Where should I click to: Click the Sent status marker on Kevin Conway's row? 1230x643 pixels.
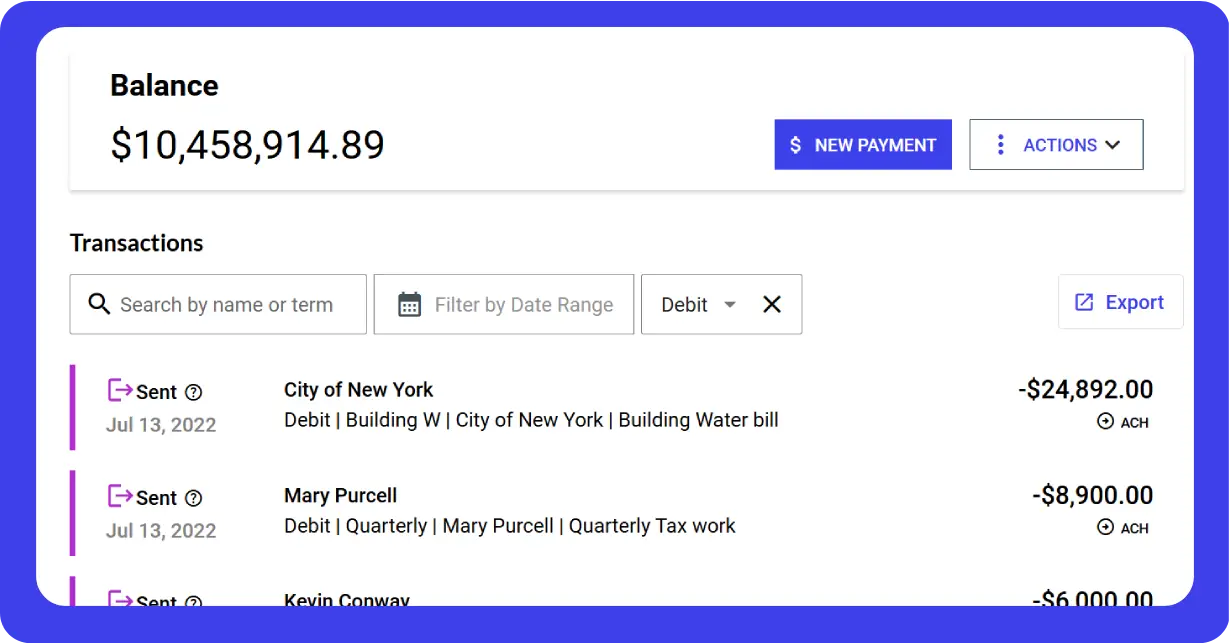(x=150, y=600)
